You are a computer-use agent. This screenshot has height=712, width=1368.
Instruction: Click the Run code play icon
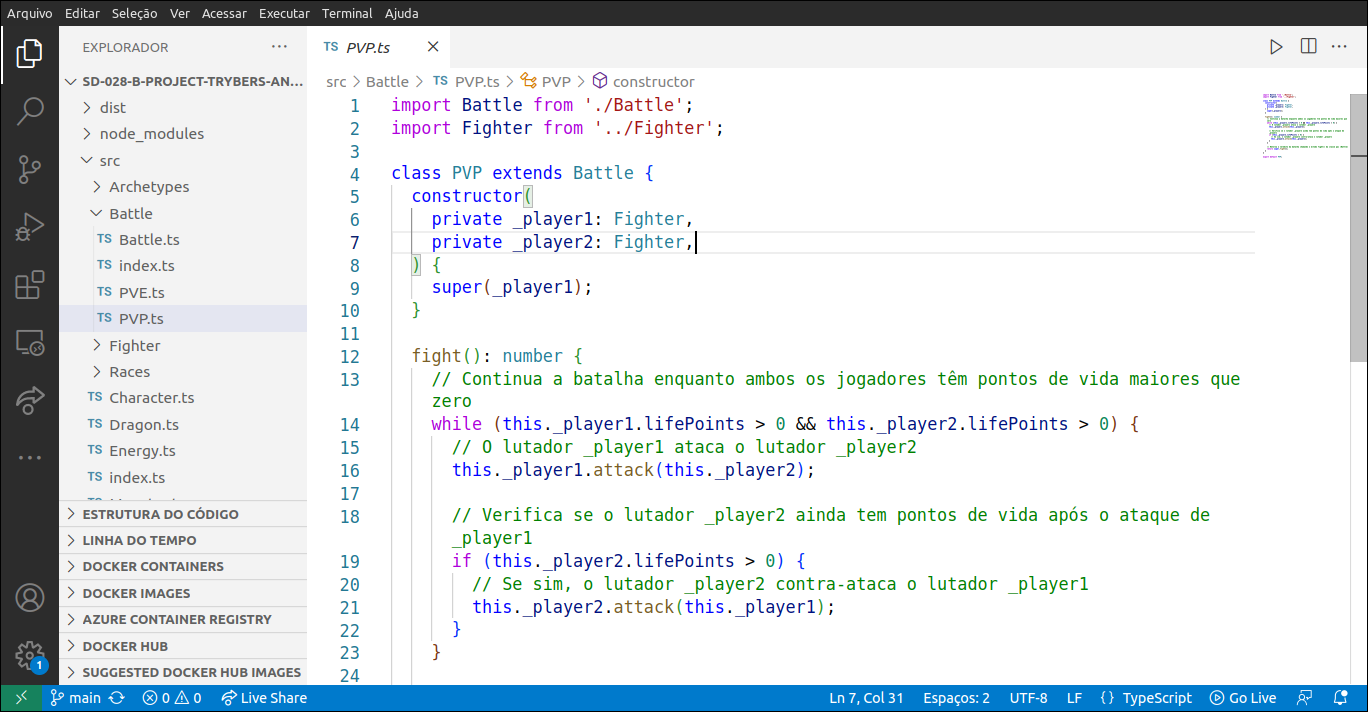coord(1276,47)
